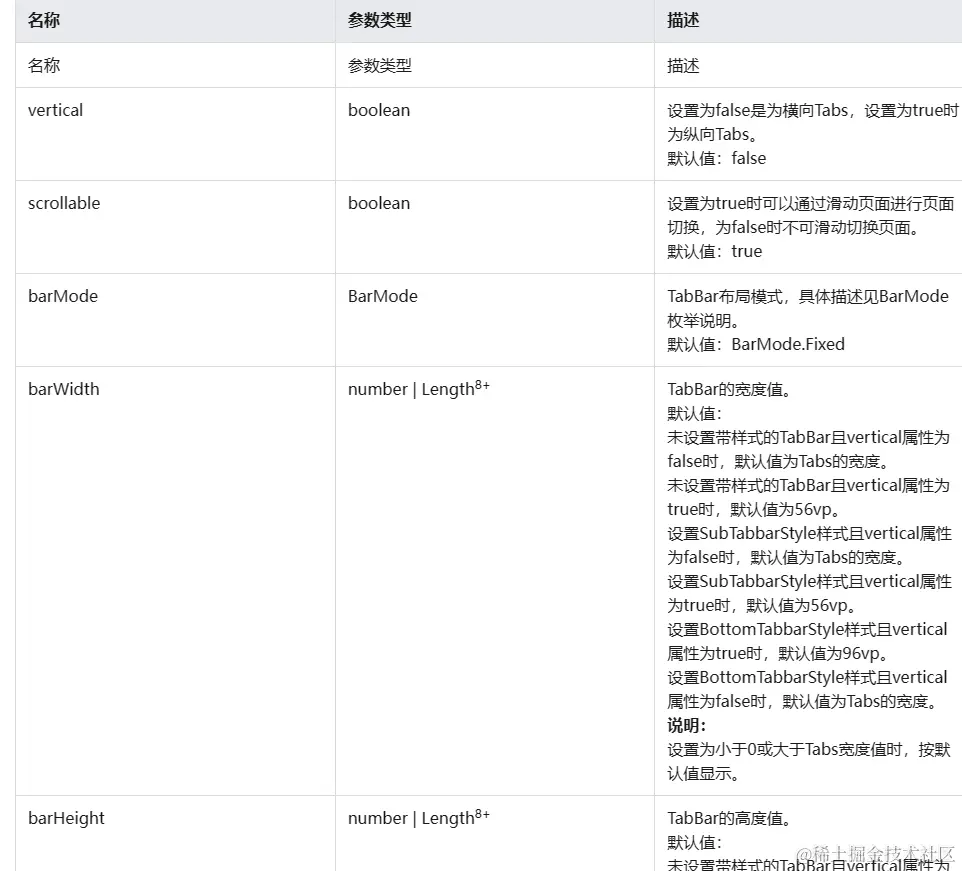Click '默认值：false' in the vertical description
Screen dimensions: 962x871
click(x=717, y=158)
